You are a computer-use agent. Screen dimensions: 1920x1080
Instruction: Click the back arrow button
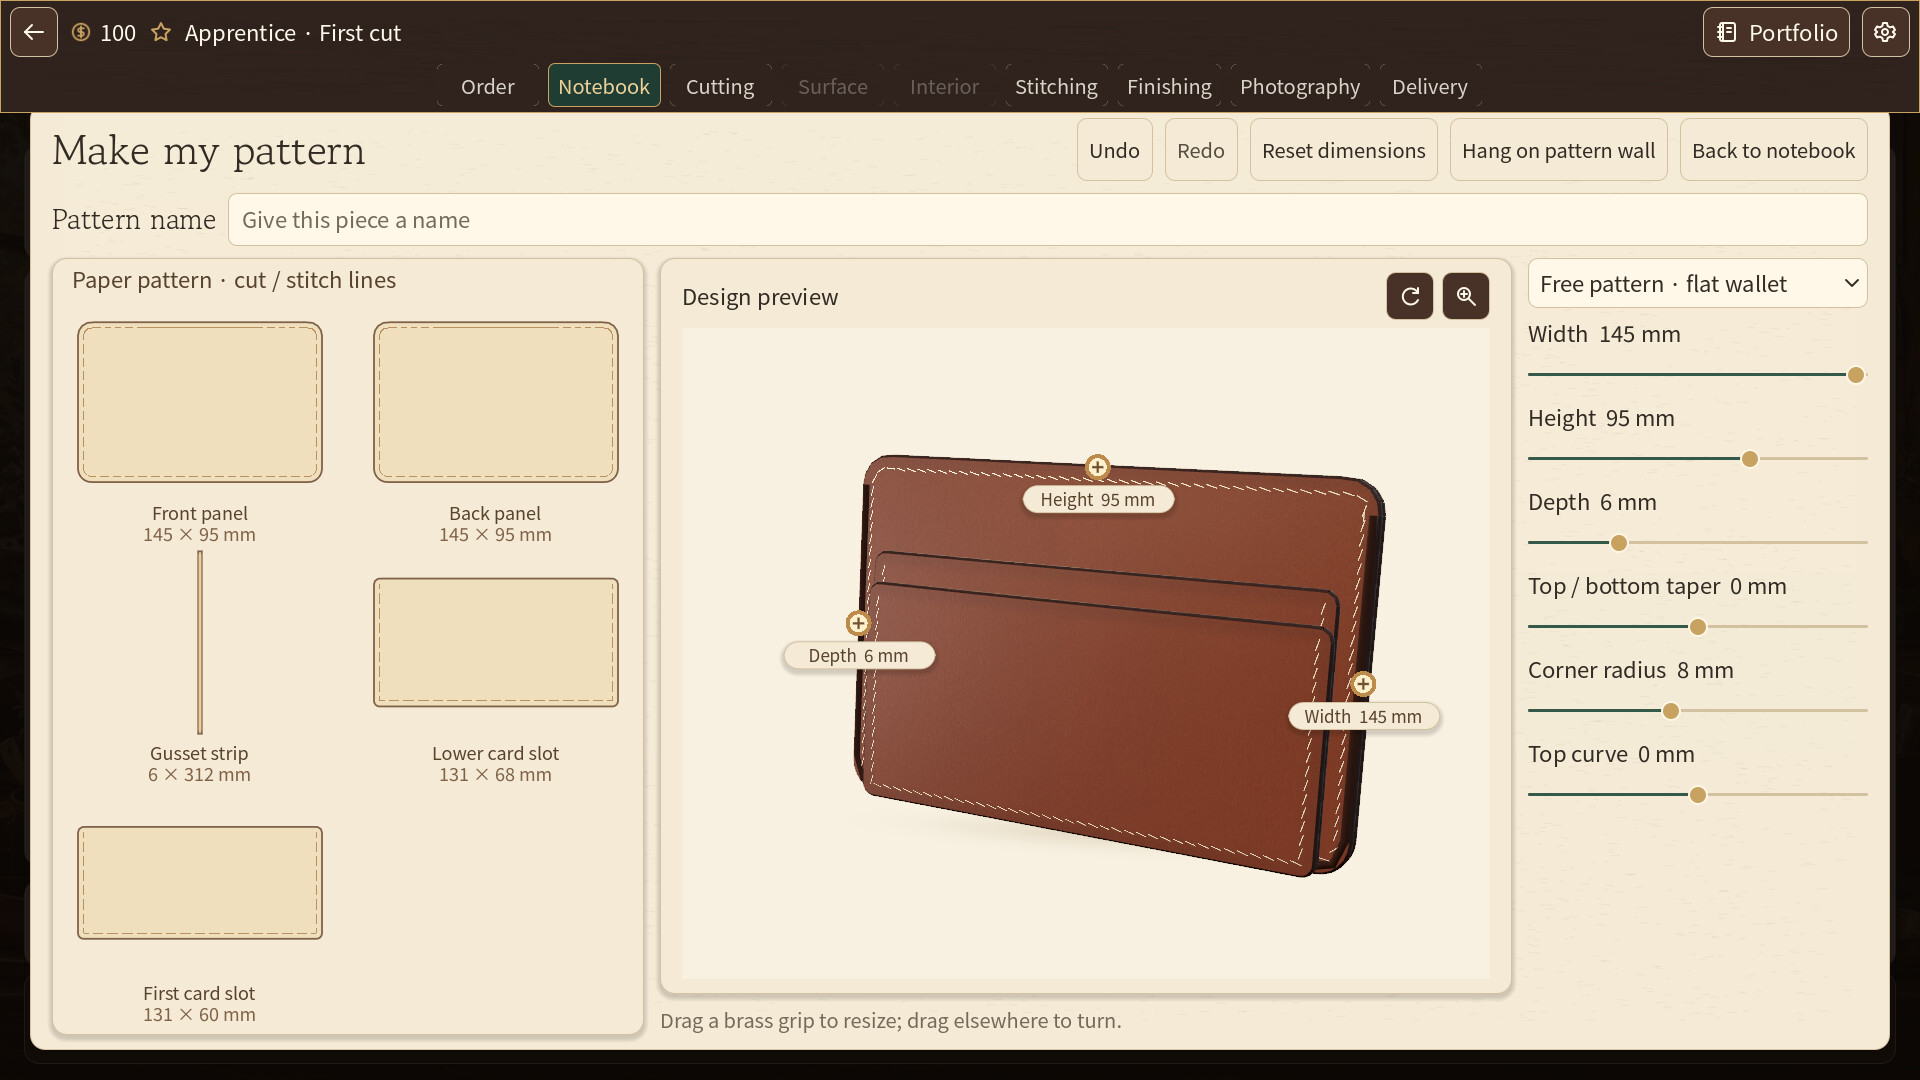(x=34, y=32)
